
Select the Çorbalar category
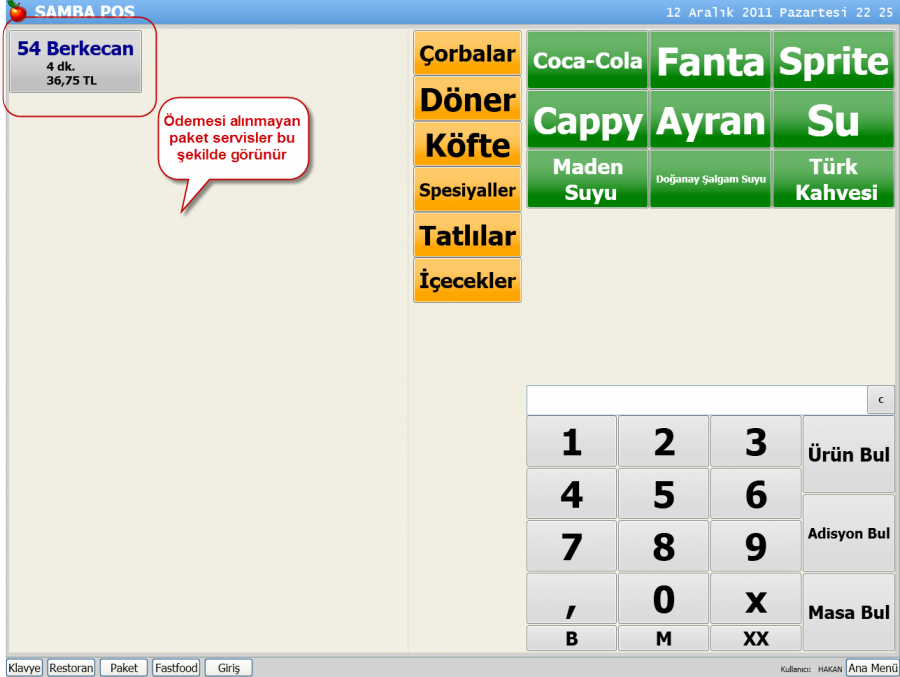467,53
